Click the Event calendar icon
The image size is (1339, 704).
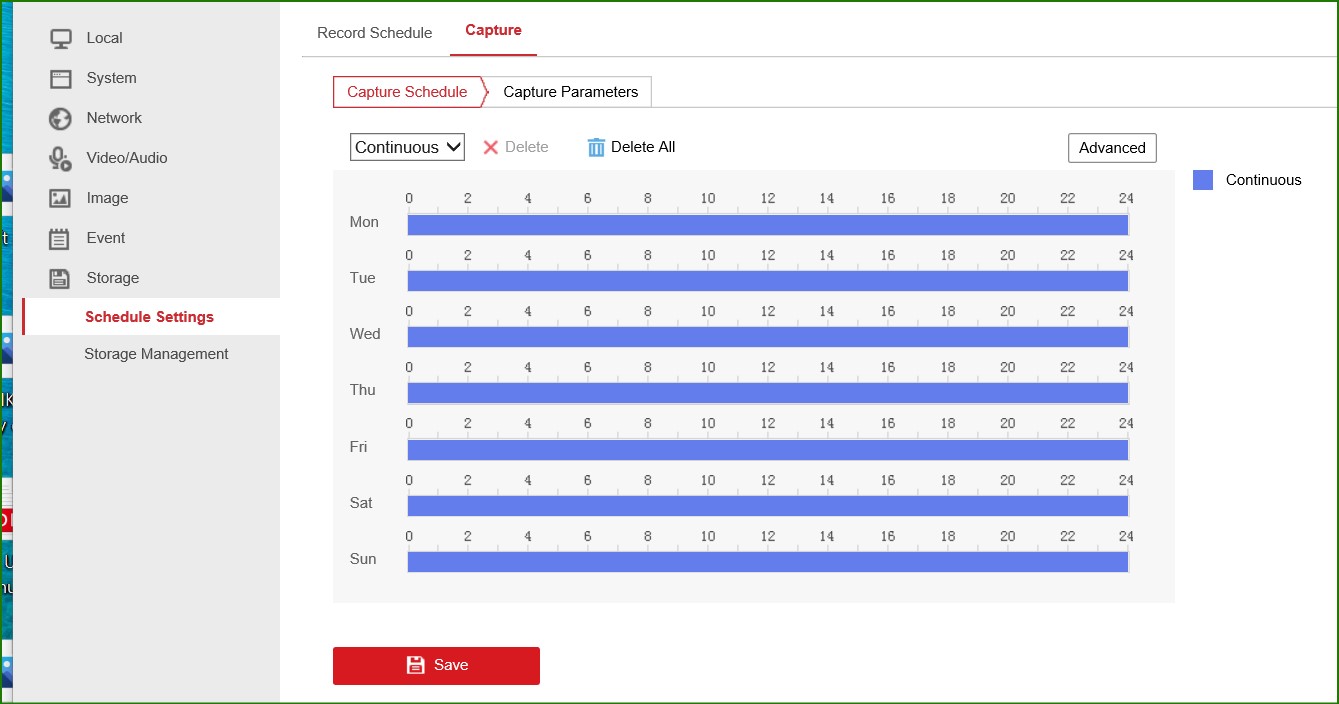pos(61,238)
